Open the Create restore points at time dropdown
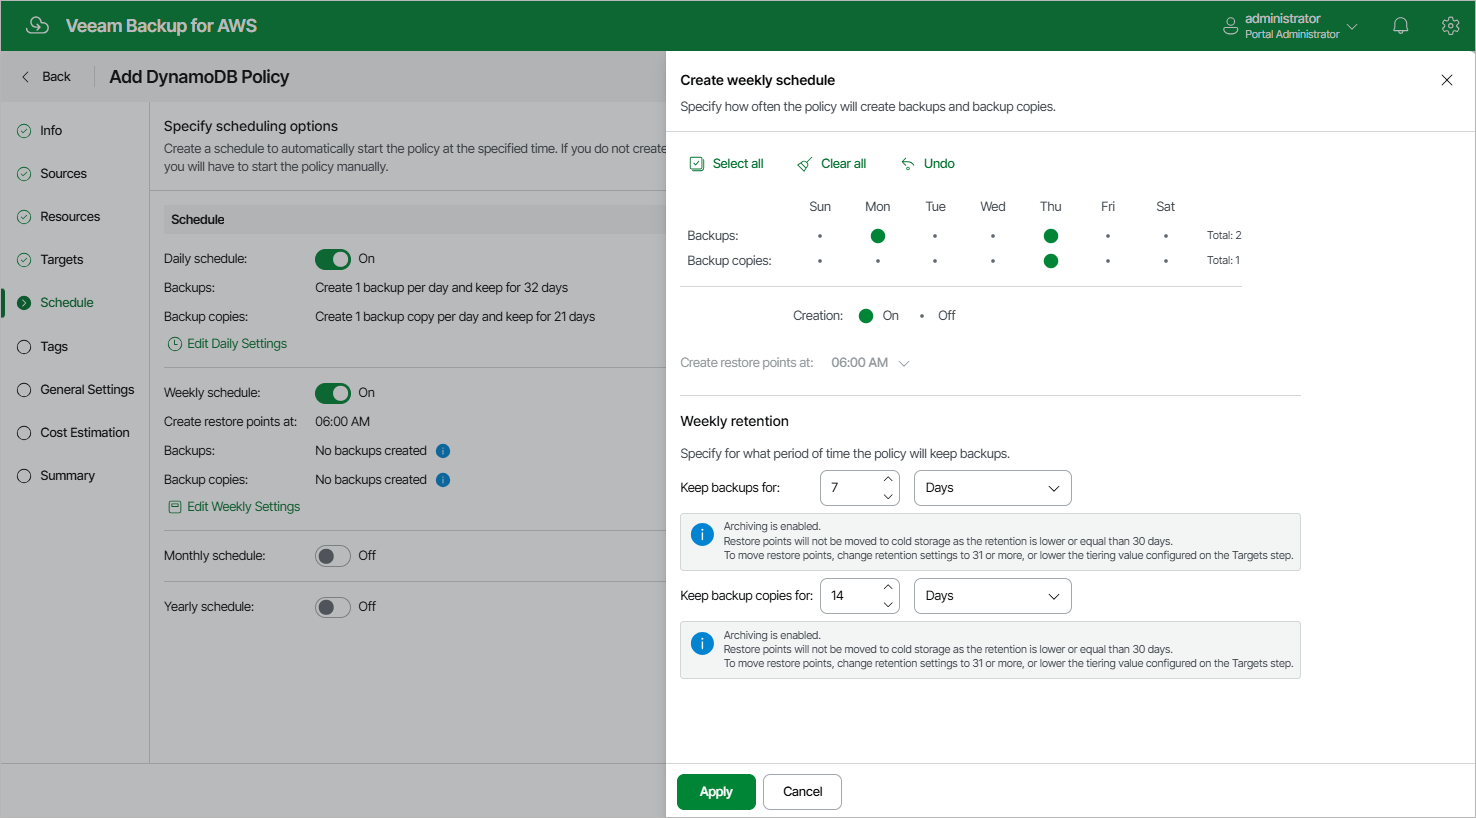This screenshot has height=818, width=1476. pyautogui.click(x=870, y=363)
